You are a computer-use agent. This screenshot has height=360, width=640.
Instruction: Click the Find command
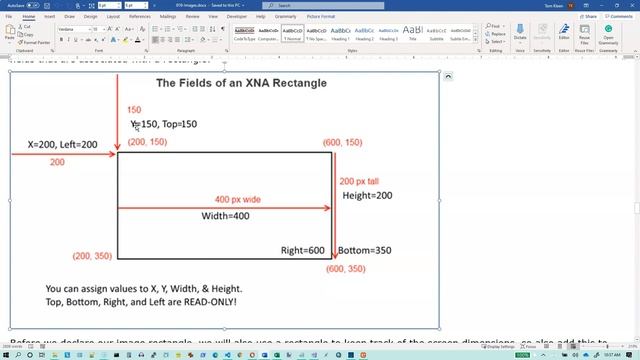pos(495,26)
